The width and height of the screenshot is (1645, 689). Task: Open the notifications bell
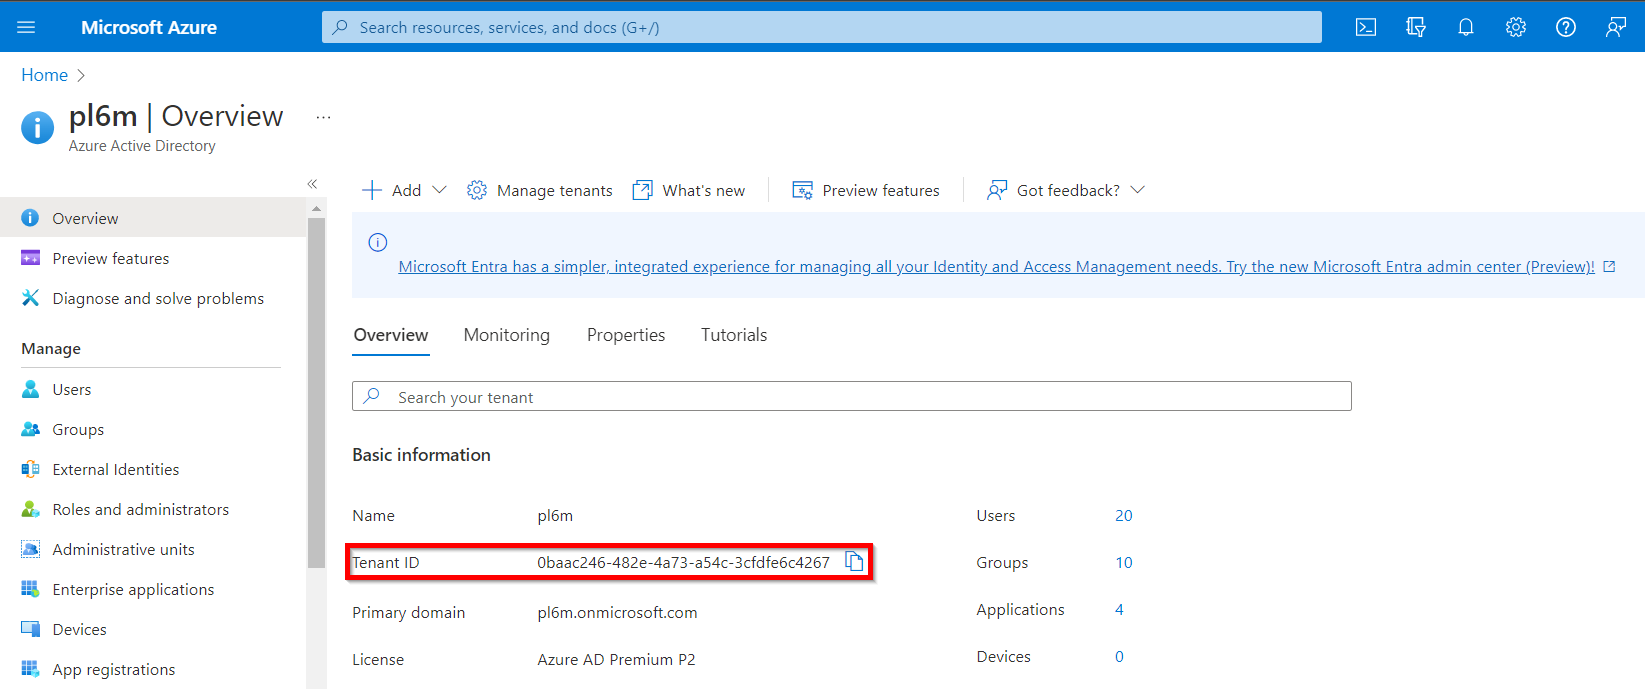(1466, 27)
